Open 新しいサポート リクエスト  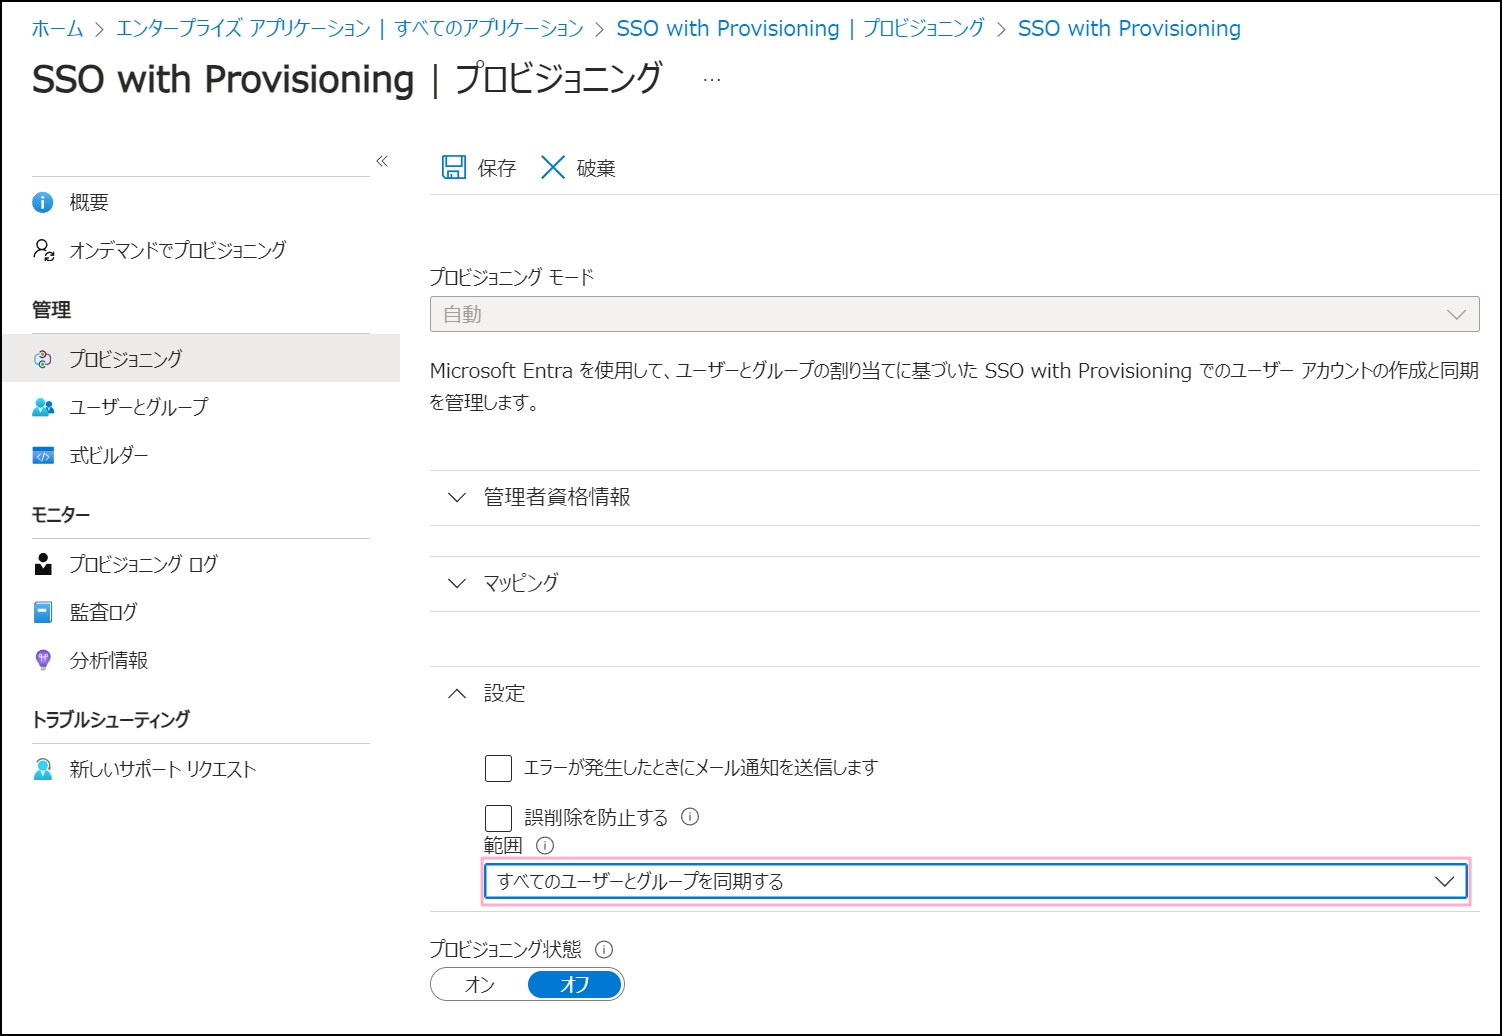click(x=162, y=769)
